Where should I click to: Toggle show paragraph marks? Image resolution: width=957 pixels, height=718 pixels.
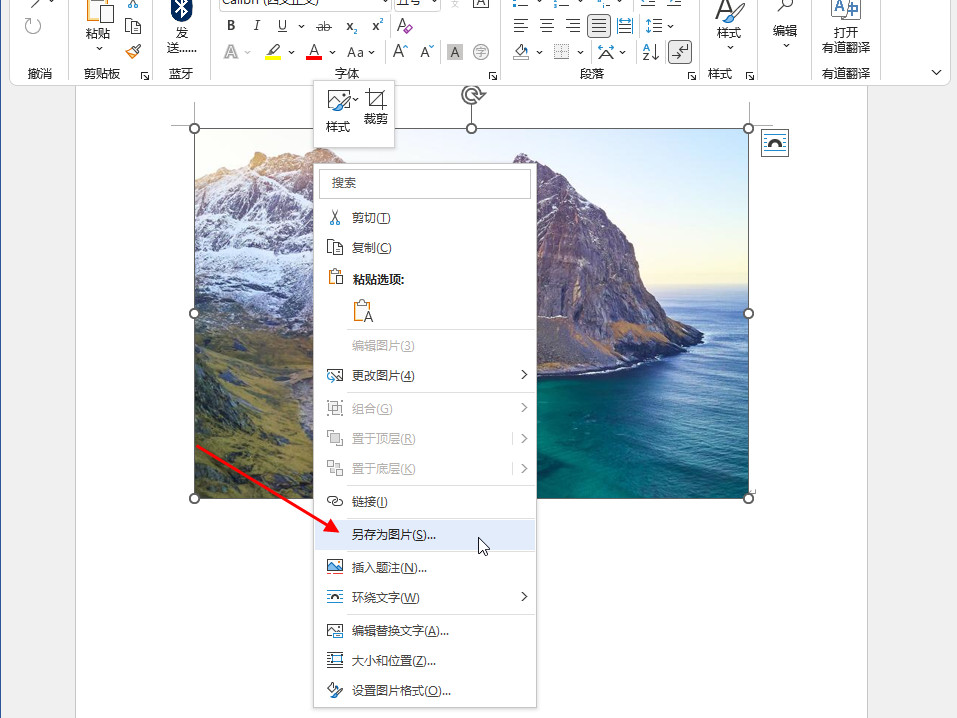click(x=680, y=53)
